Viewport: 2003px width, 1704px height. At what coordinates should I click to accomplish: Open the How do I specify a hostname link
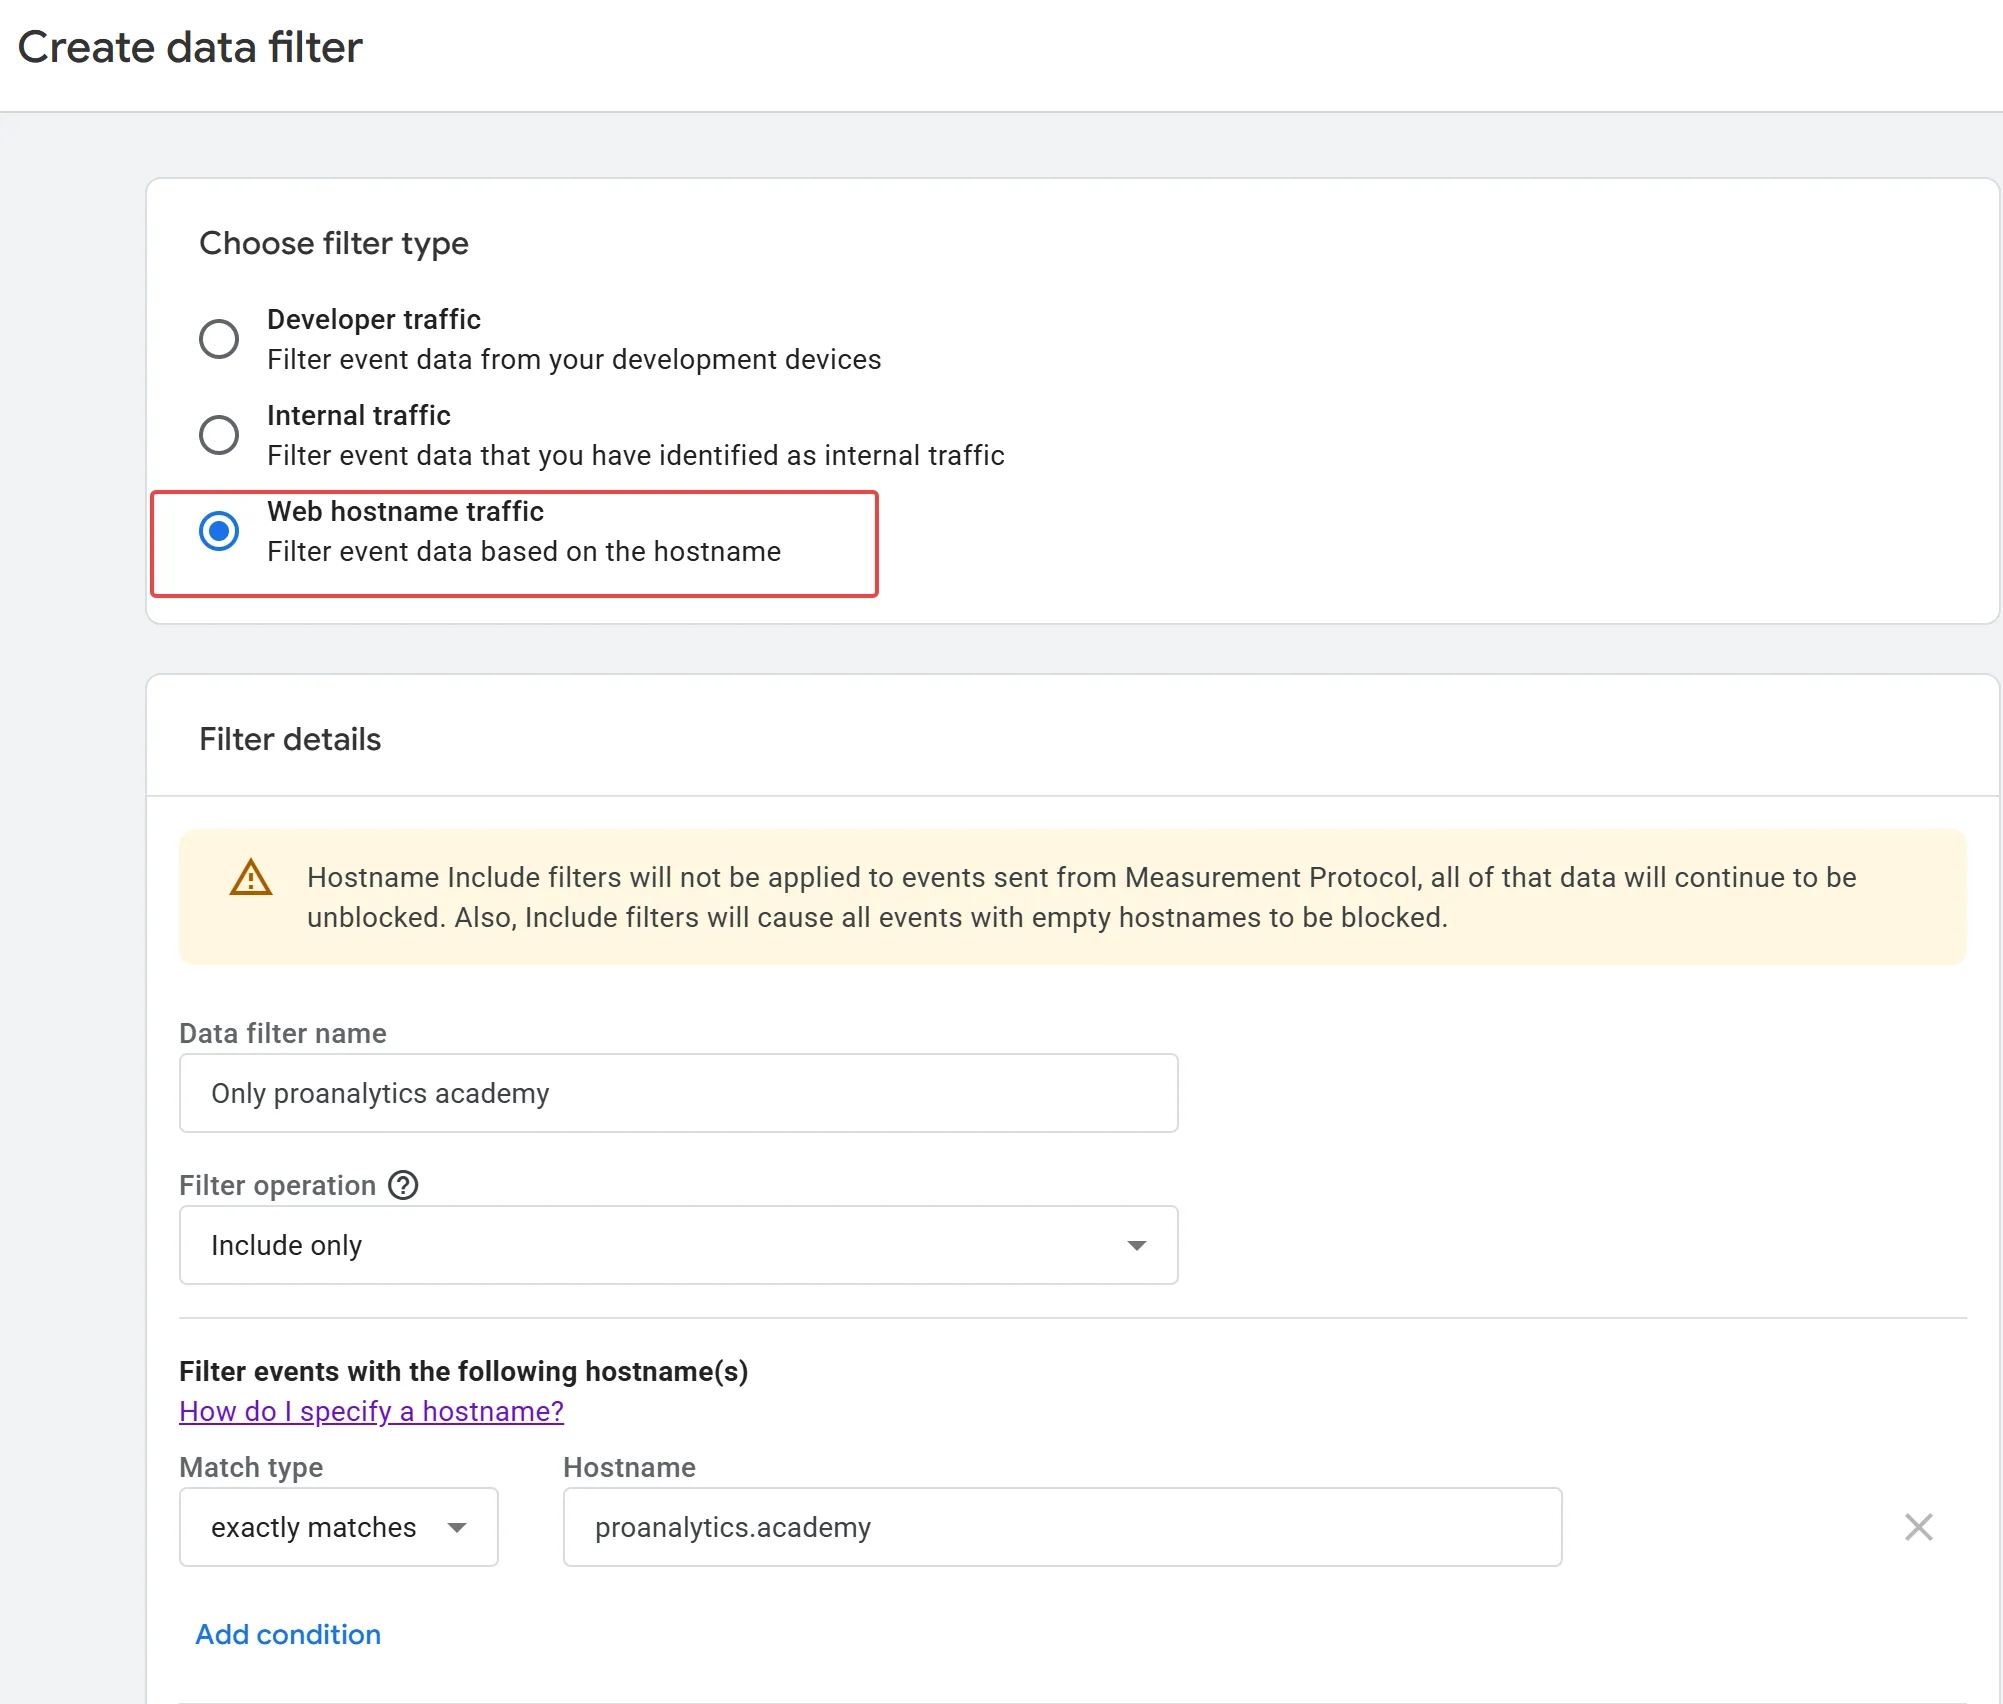[x=371, y=1411]
